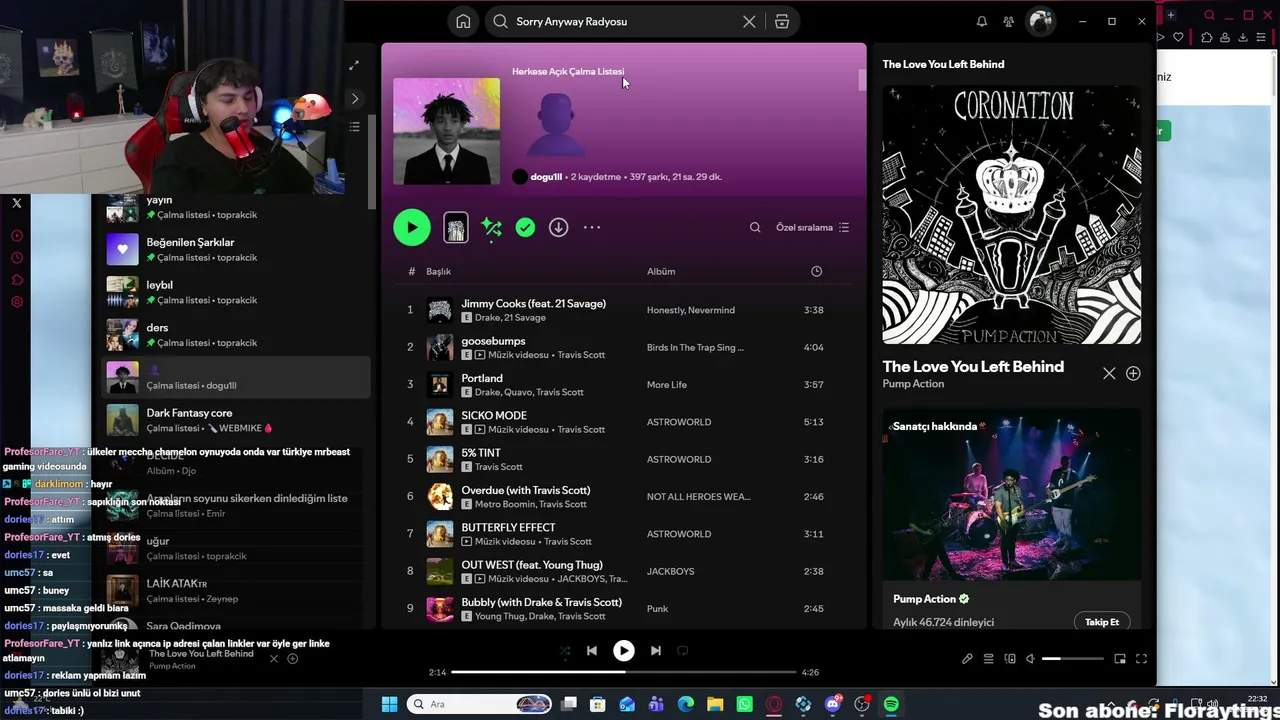Seek within the song on the progress bar

(x=623, y=672)
